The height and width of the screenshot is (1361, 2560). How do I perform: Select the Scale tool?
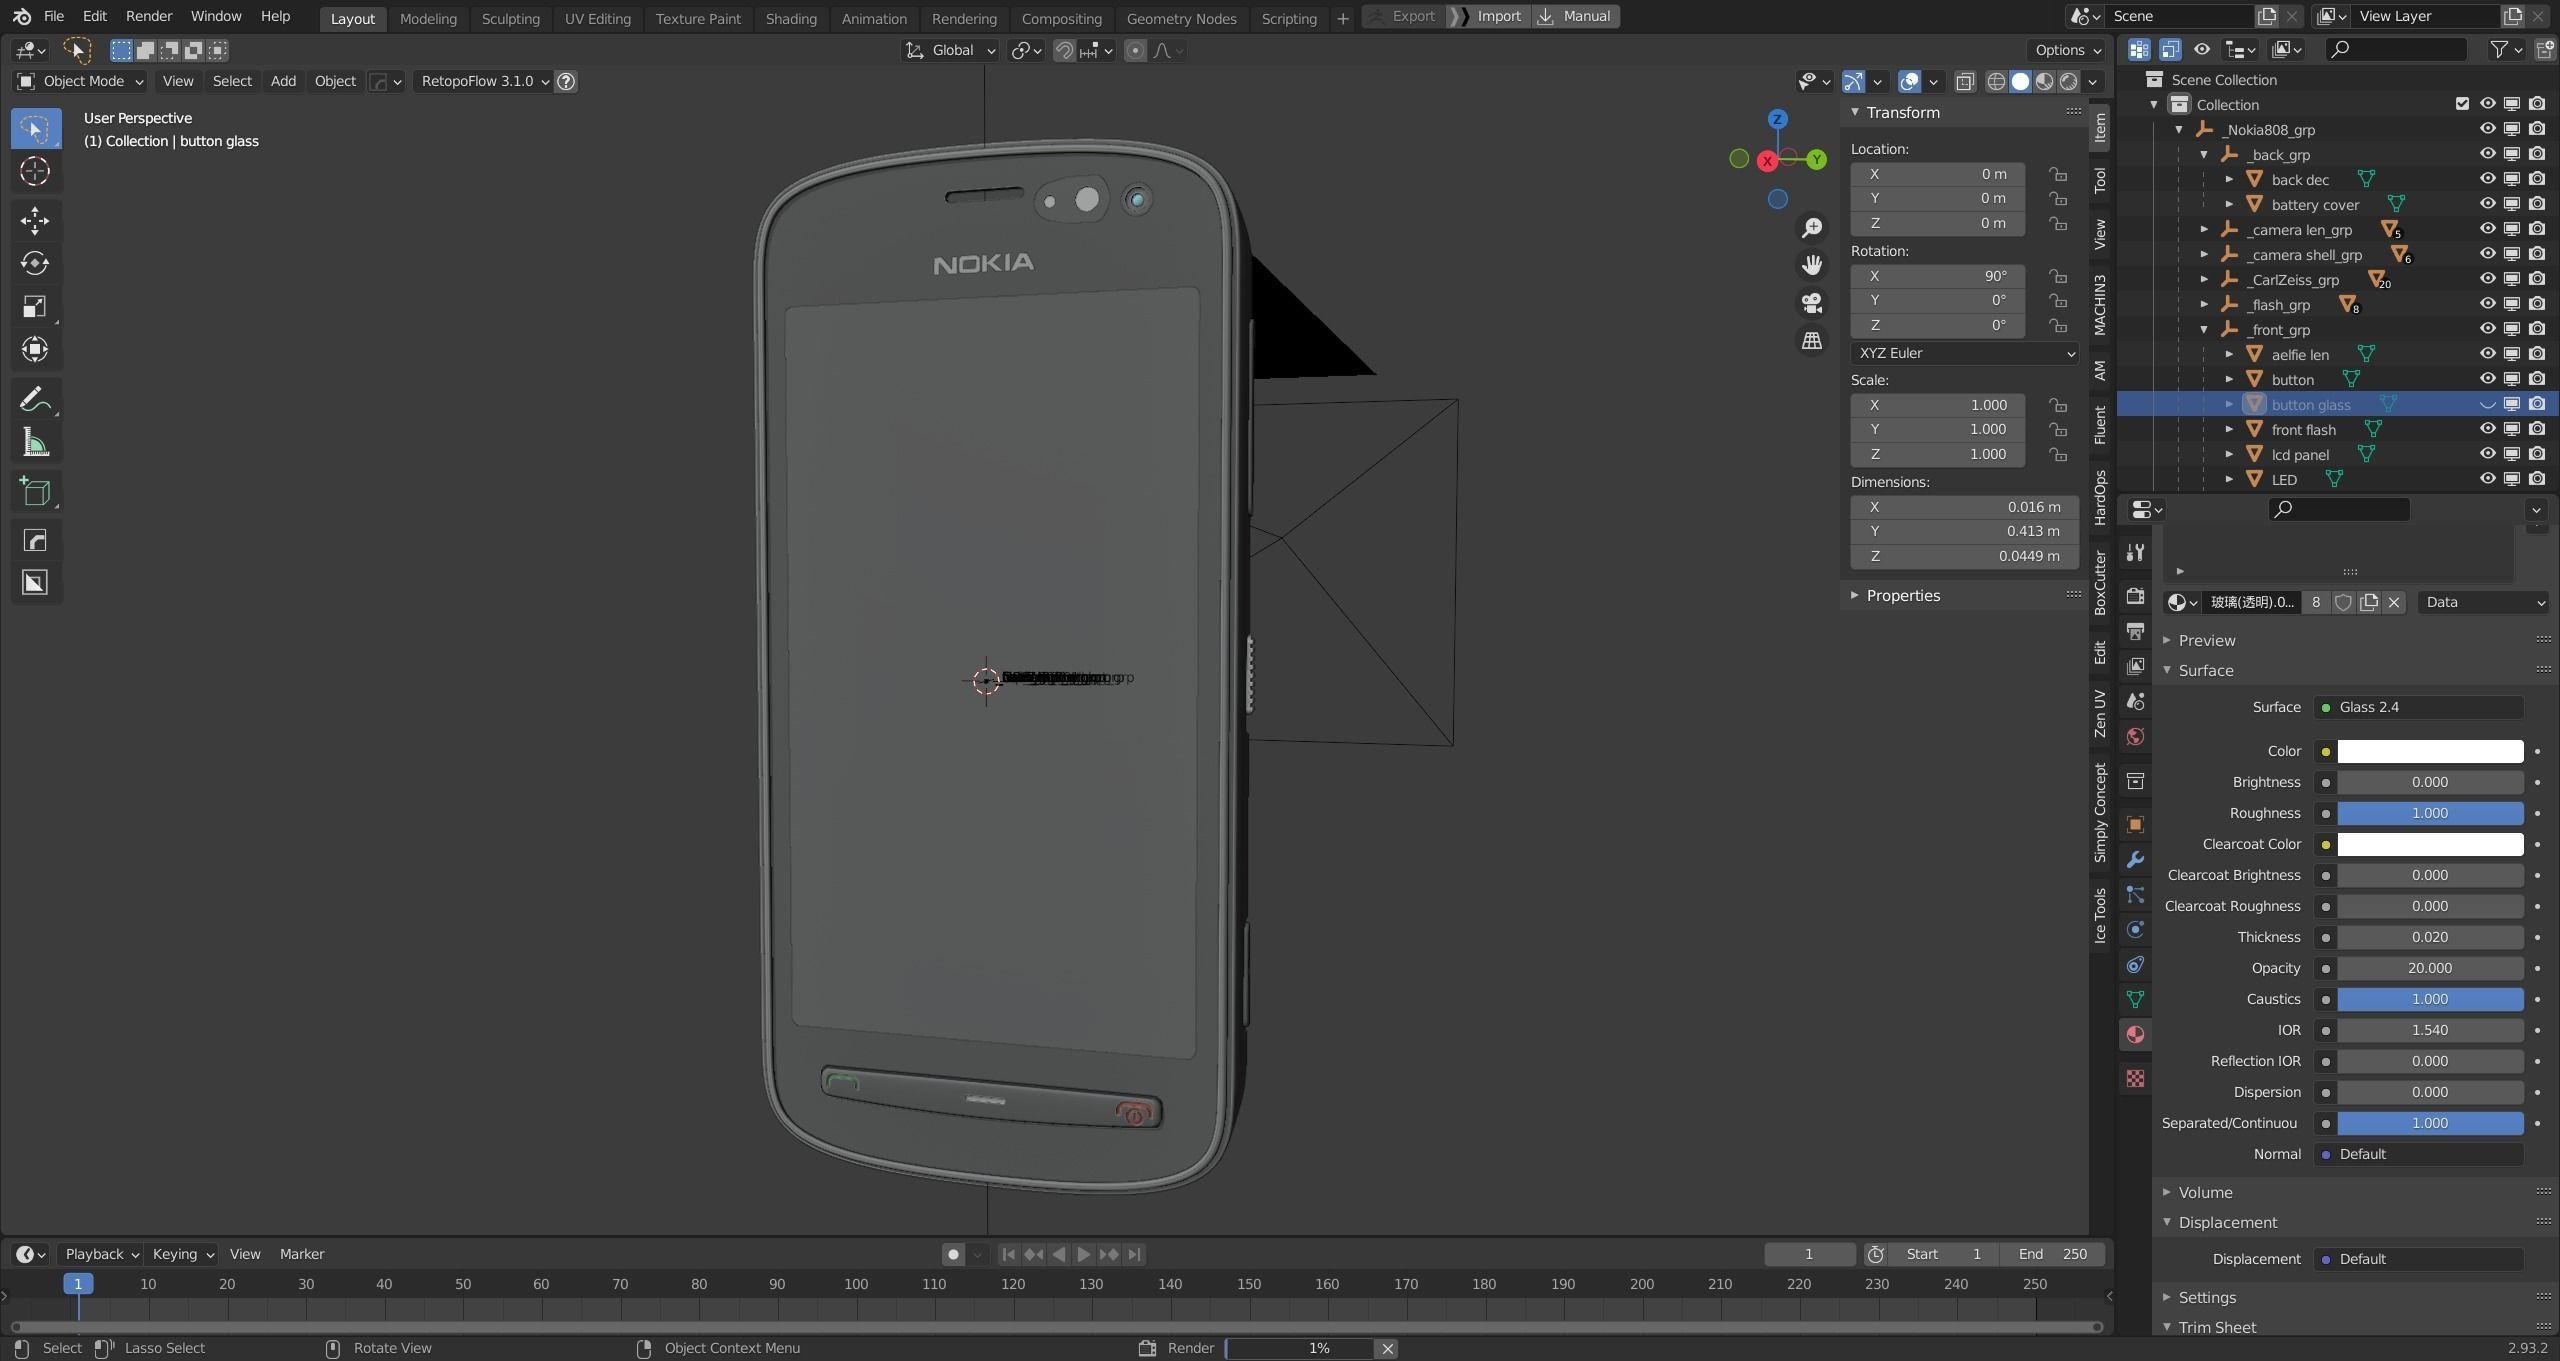coord(35,306)
